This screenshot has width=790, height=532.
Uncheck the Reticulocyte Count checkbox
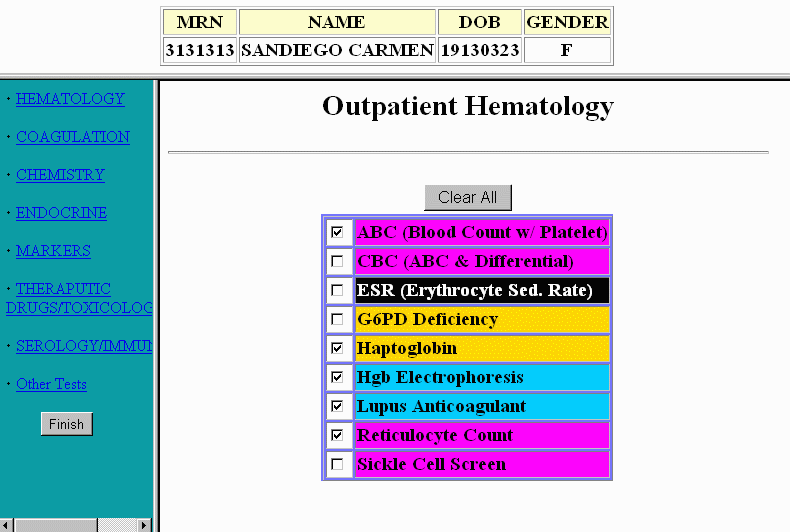pyautogui.click(x=337, y=435)
